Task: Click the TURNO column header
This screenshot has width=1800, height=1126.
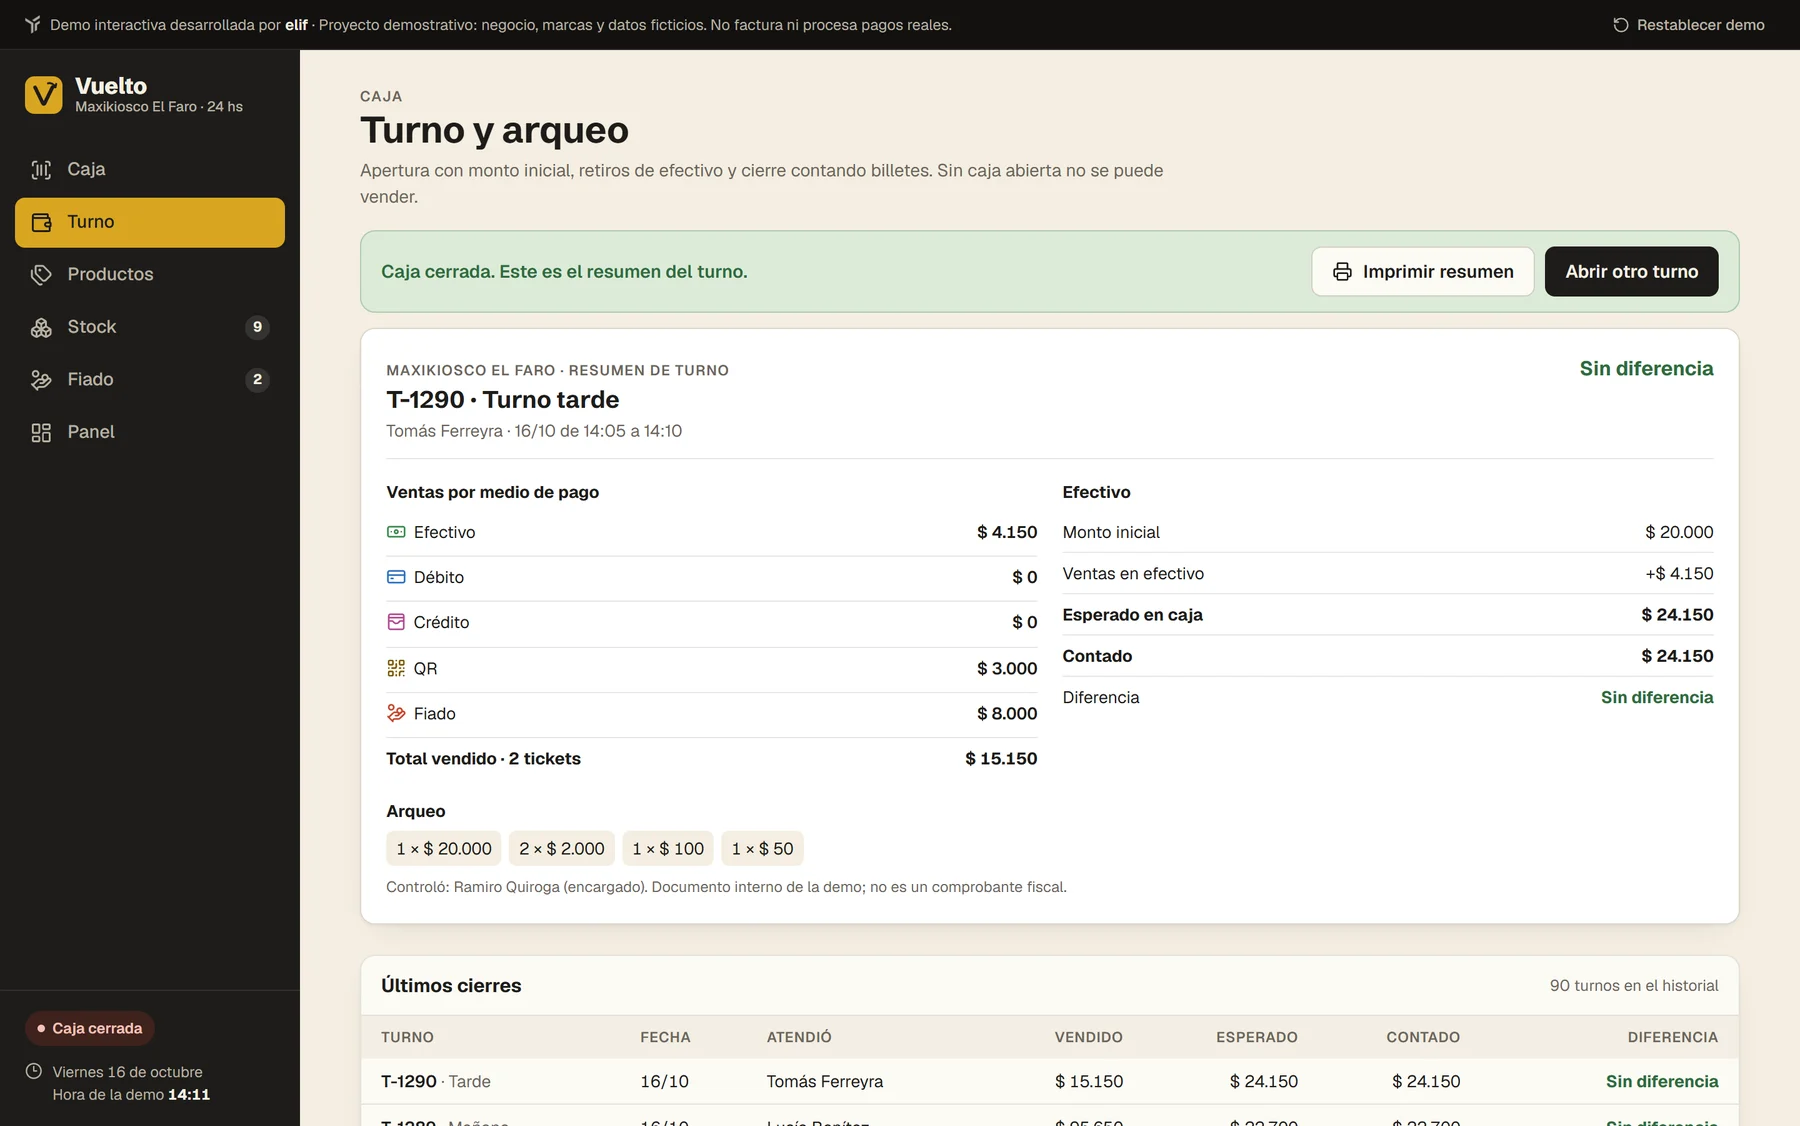Action: pos(407,1038)
